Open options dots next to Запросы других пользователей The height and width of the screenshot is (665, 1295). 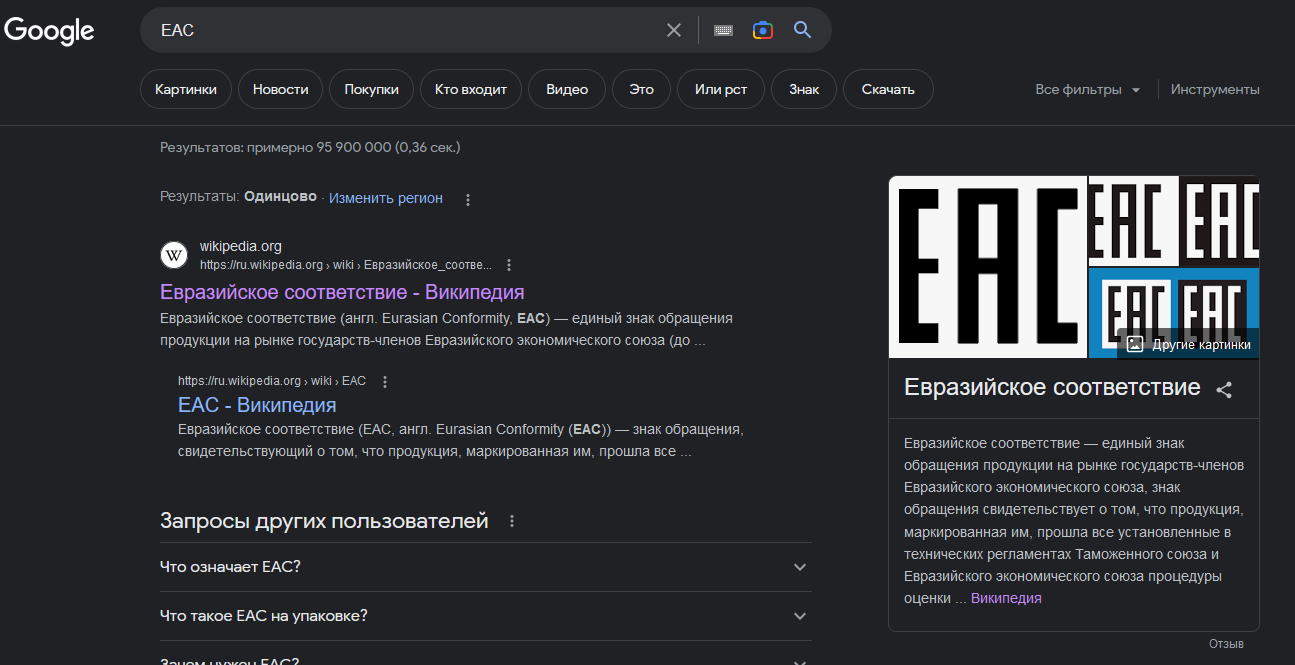pyautogui.click(x=512, y=521)
